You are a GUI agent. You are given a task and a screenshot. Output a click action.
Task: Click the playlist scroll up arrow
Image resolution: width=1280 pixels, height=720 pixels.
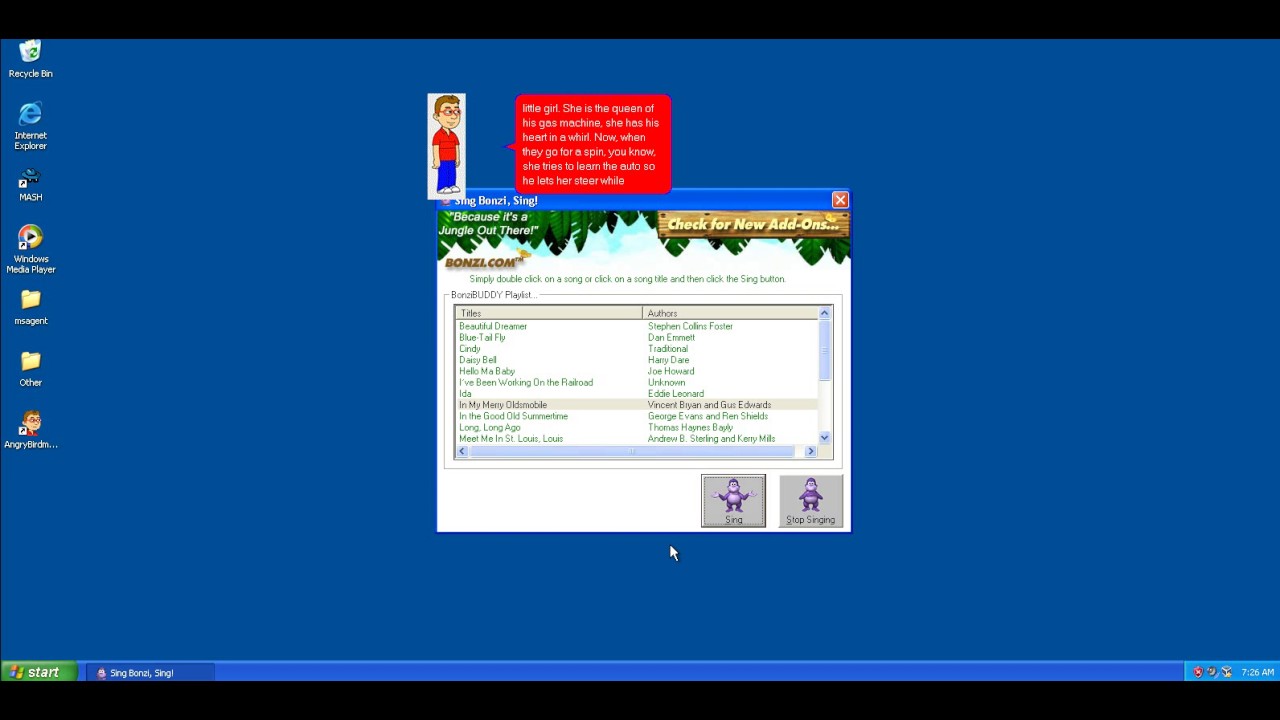824,313
